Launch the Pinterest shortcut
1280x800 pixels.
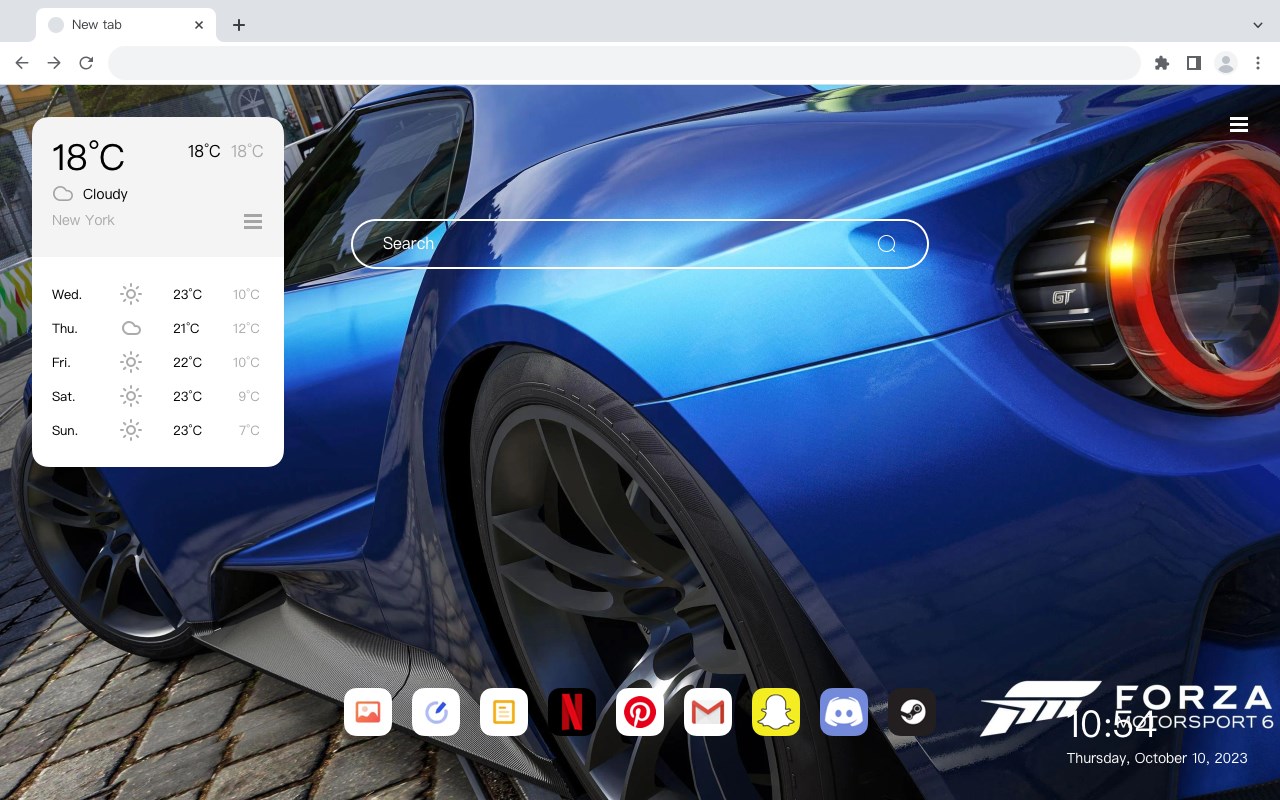pos(640,712)
